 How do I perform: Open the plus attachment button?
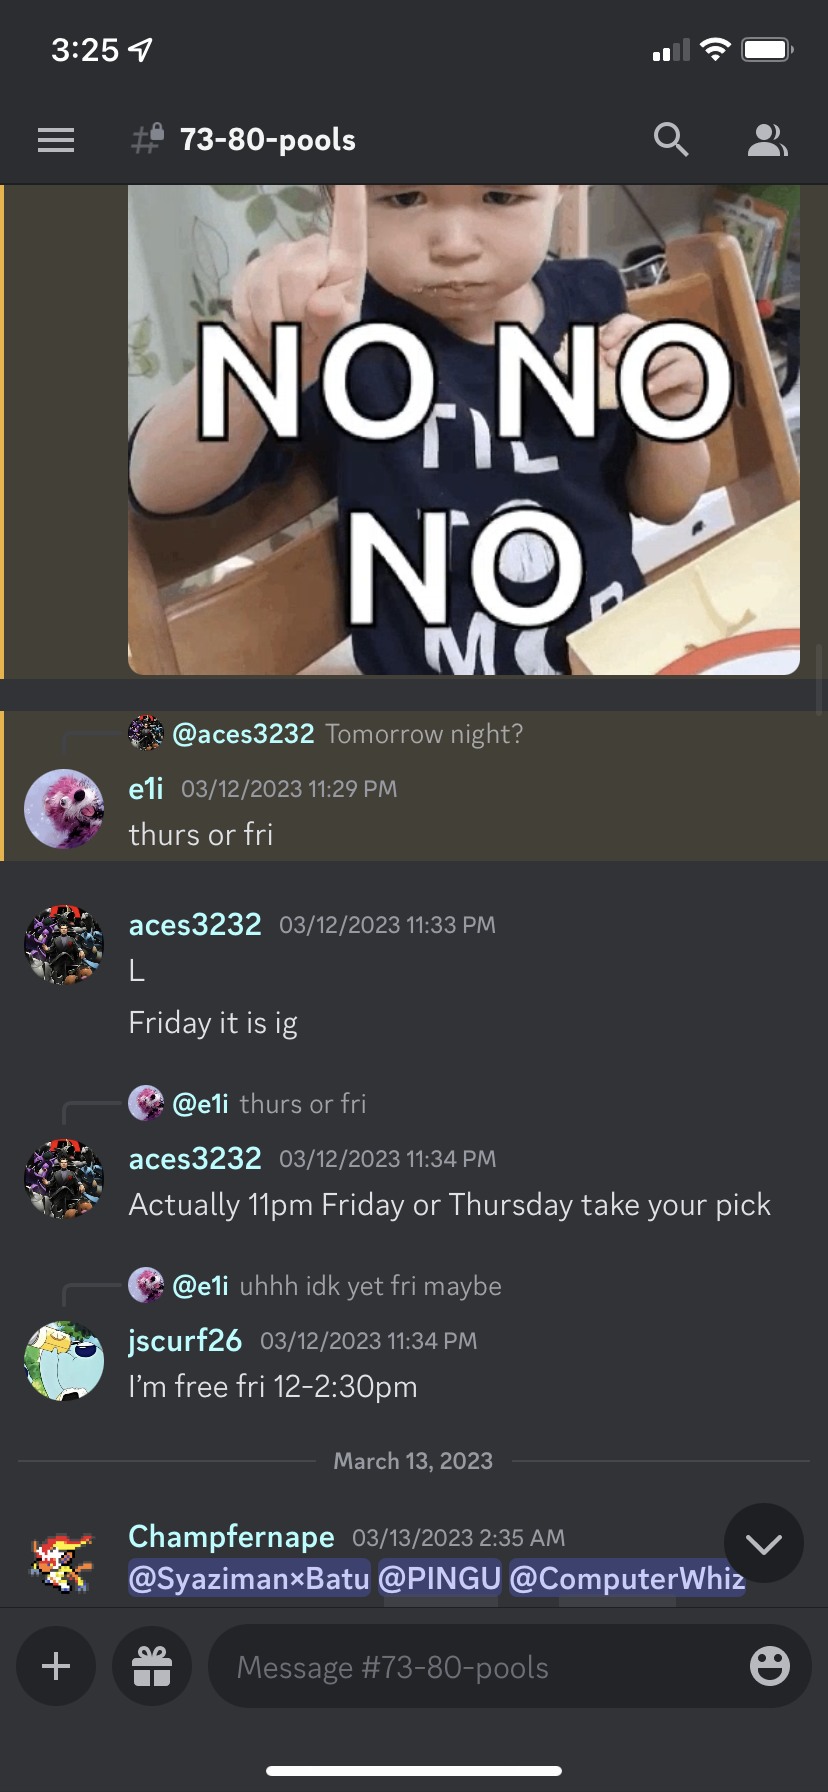[56, 1666]
